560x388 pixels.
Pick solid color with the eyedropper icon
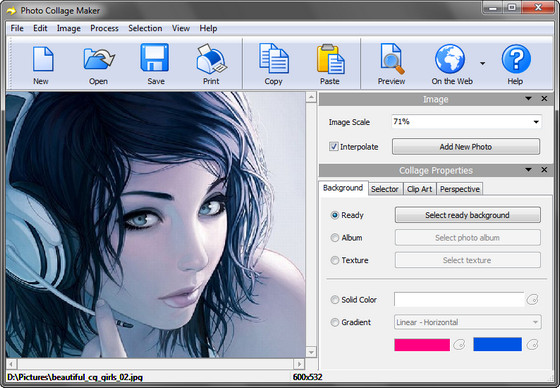[x=532, y=299]
